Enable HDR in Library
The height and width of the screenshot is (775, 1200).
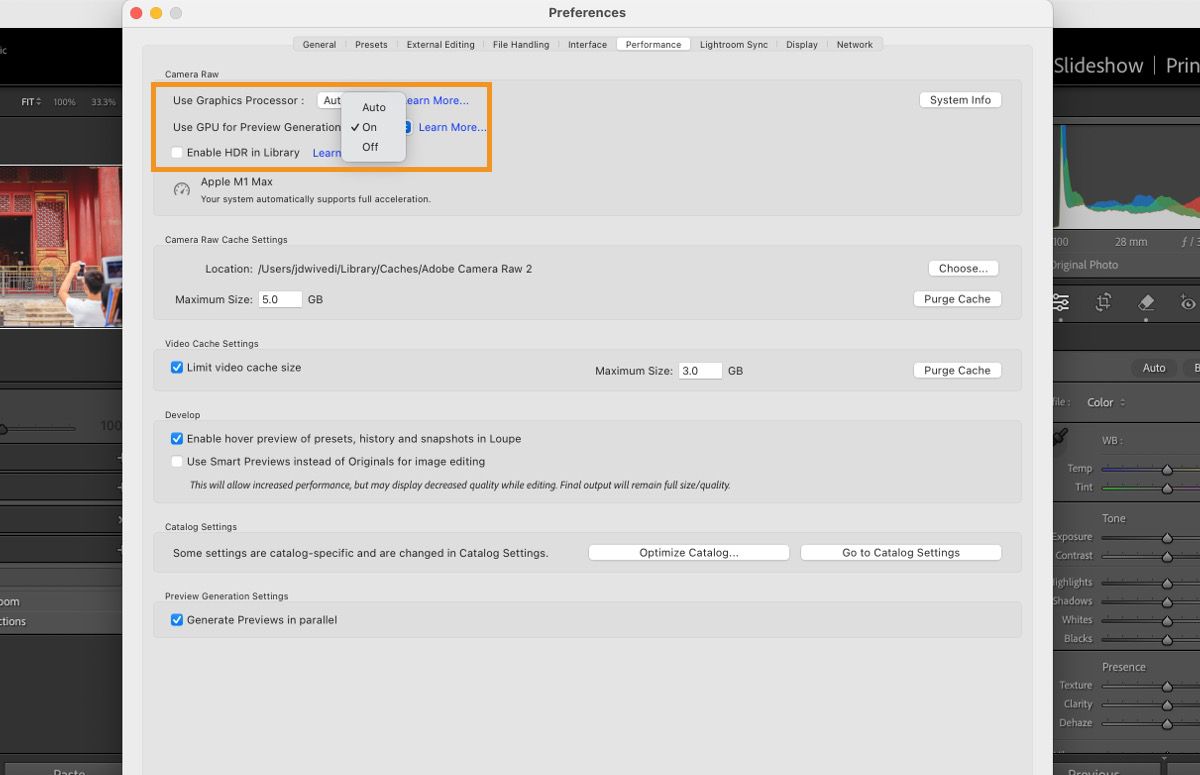pyautogui.click(x=177, y=152)
